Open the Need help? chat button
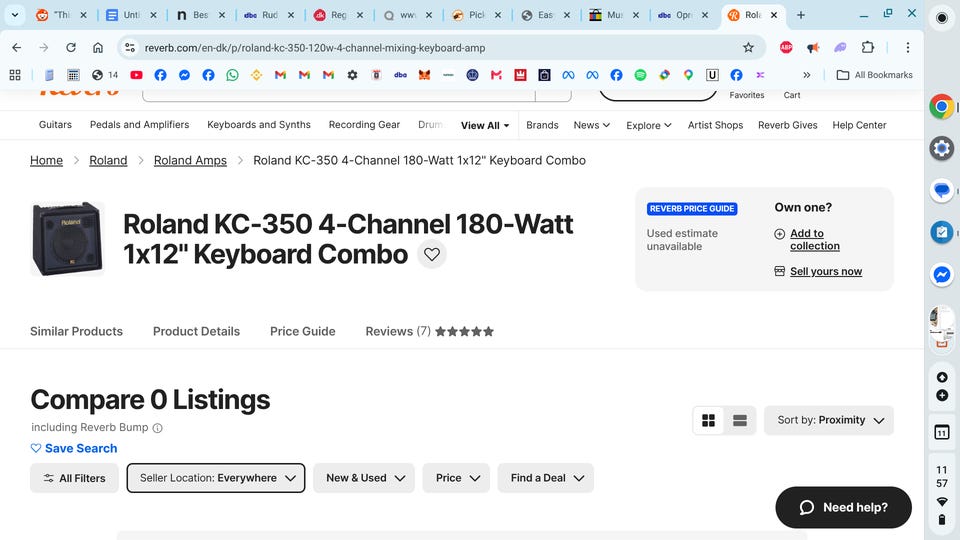Image resolution: width=960 pixels, height=540 pixels. (x=843, y=507)
